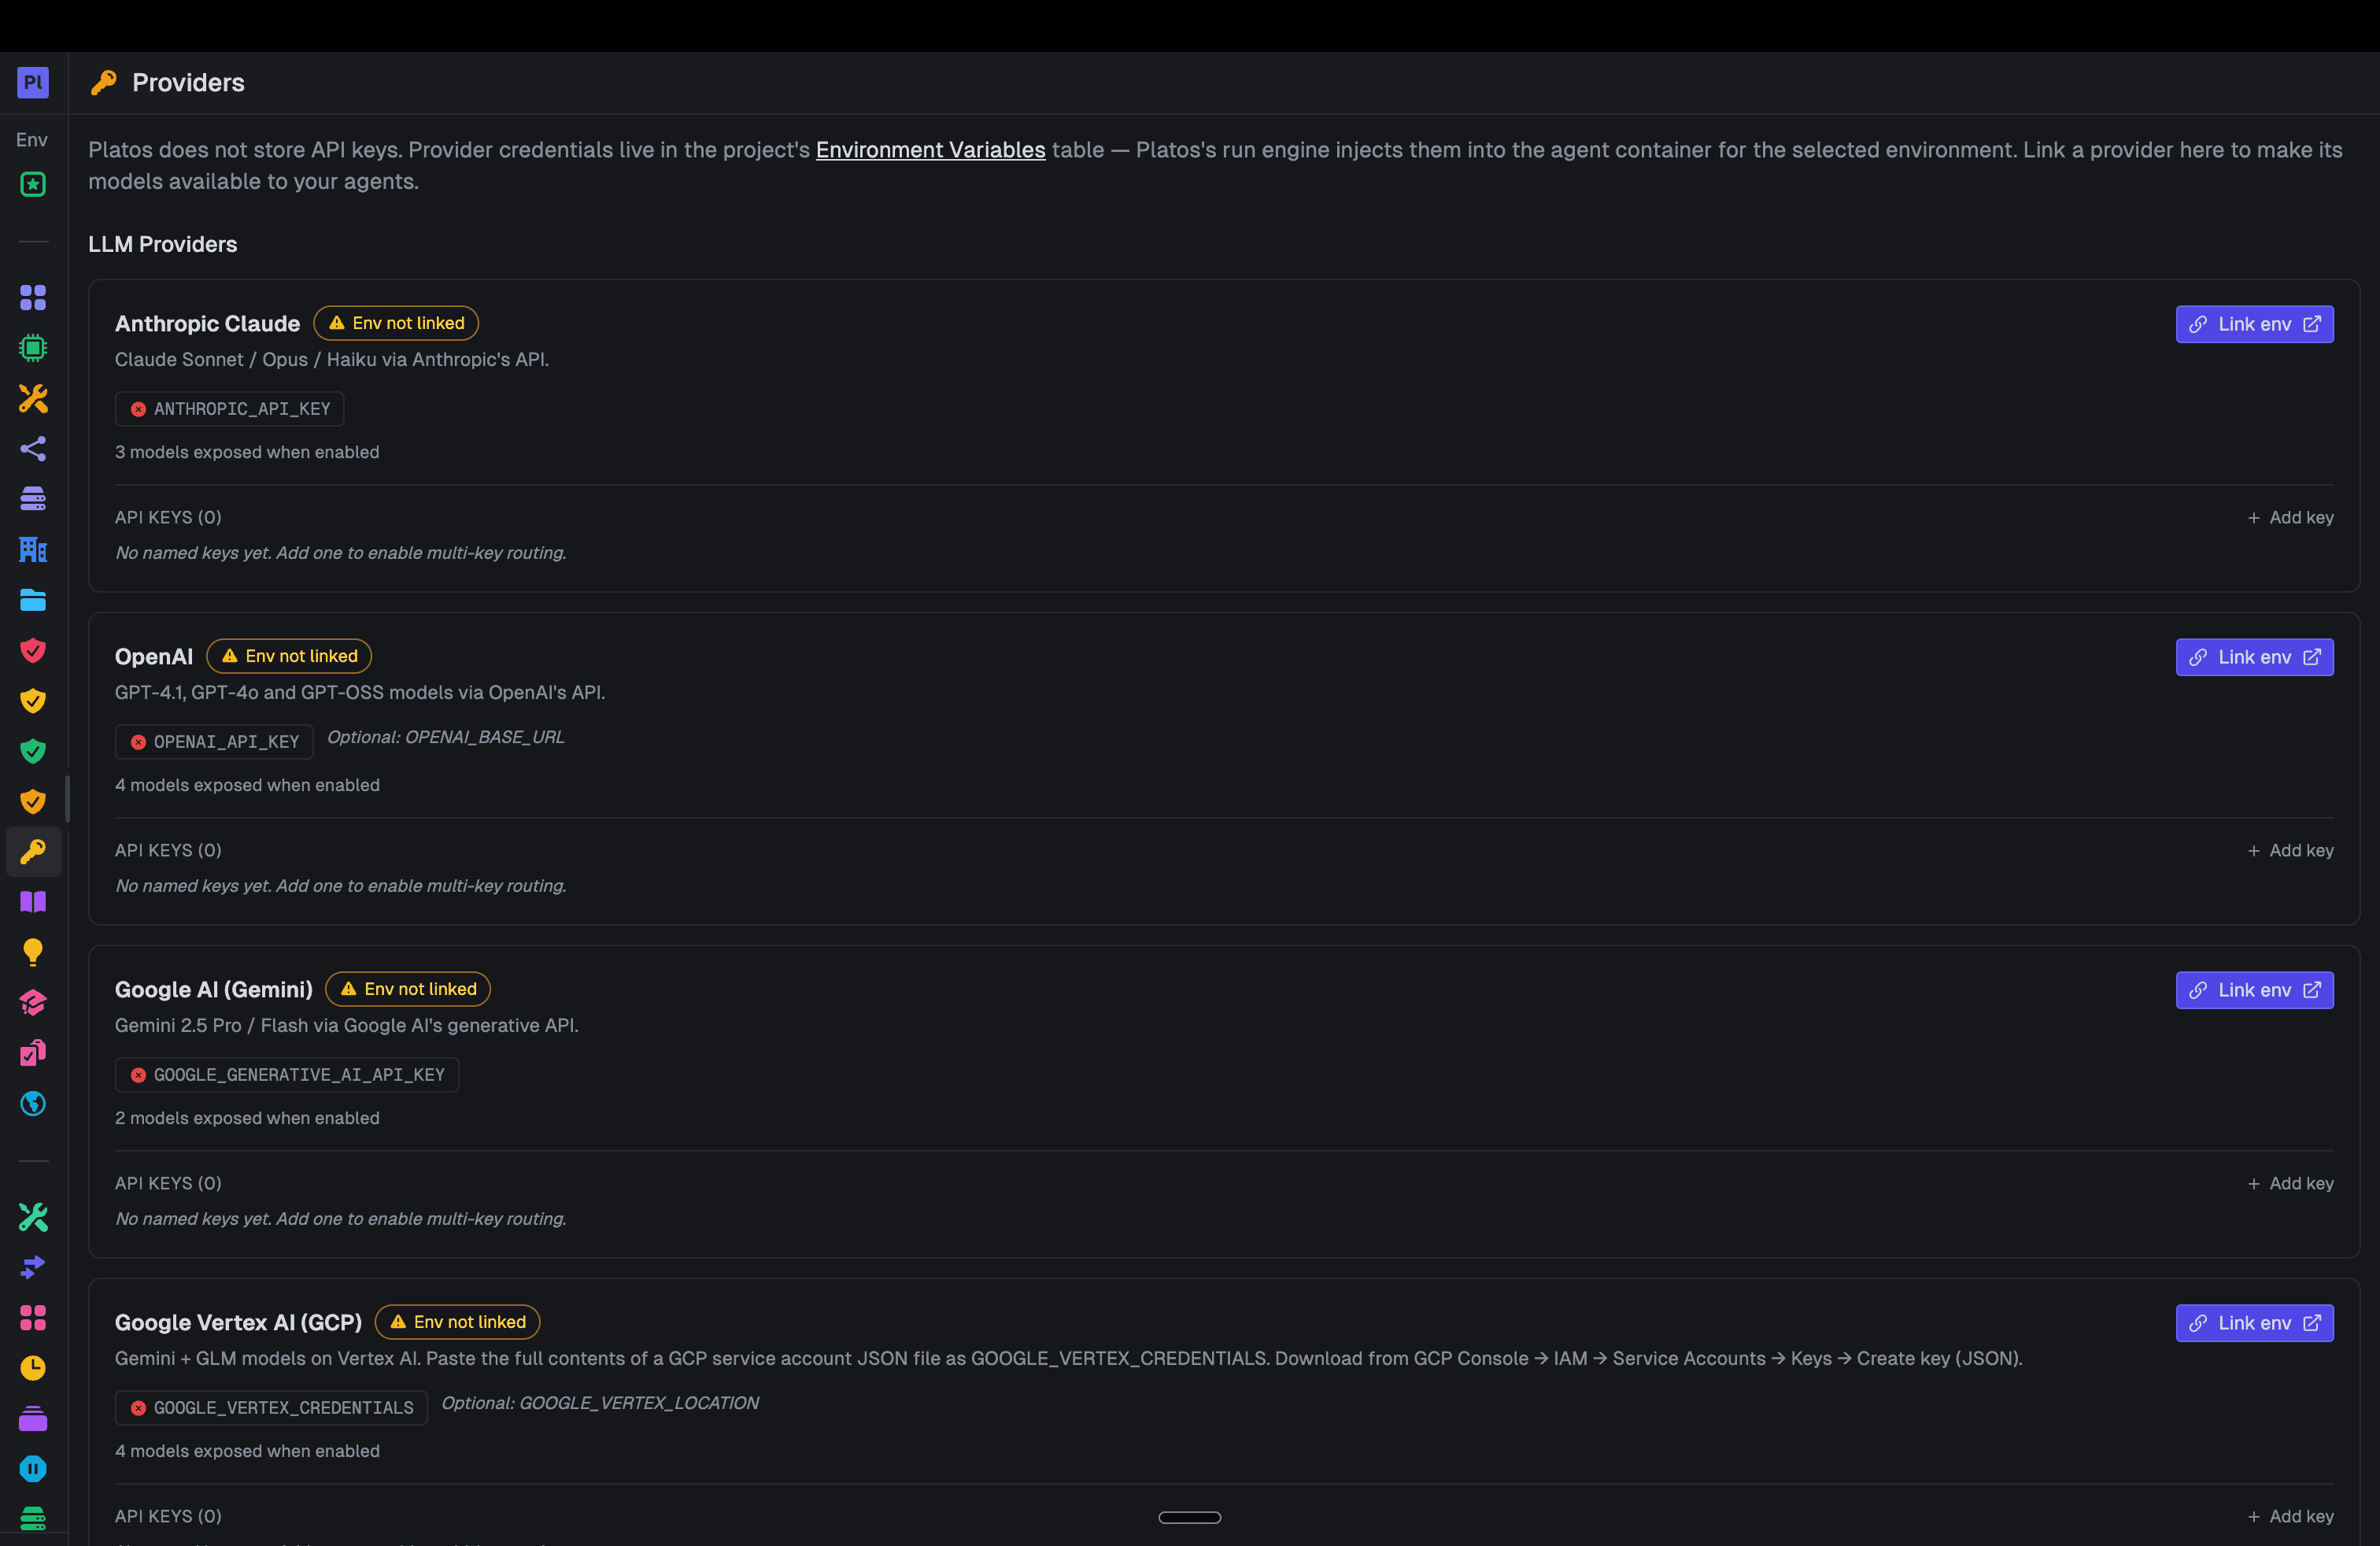The width and height of the screenshot is (2380, 1546).
Task: Click the "Google Vertex AI (GCP)" title
Action: [x=238, y=1323]
